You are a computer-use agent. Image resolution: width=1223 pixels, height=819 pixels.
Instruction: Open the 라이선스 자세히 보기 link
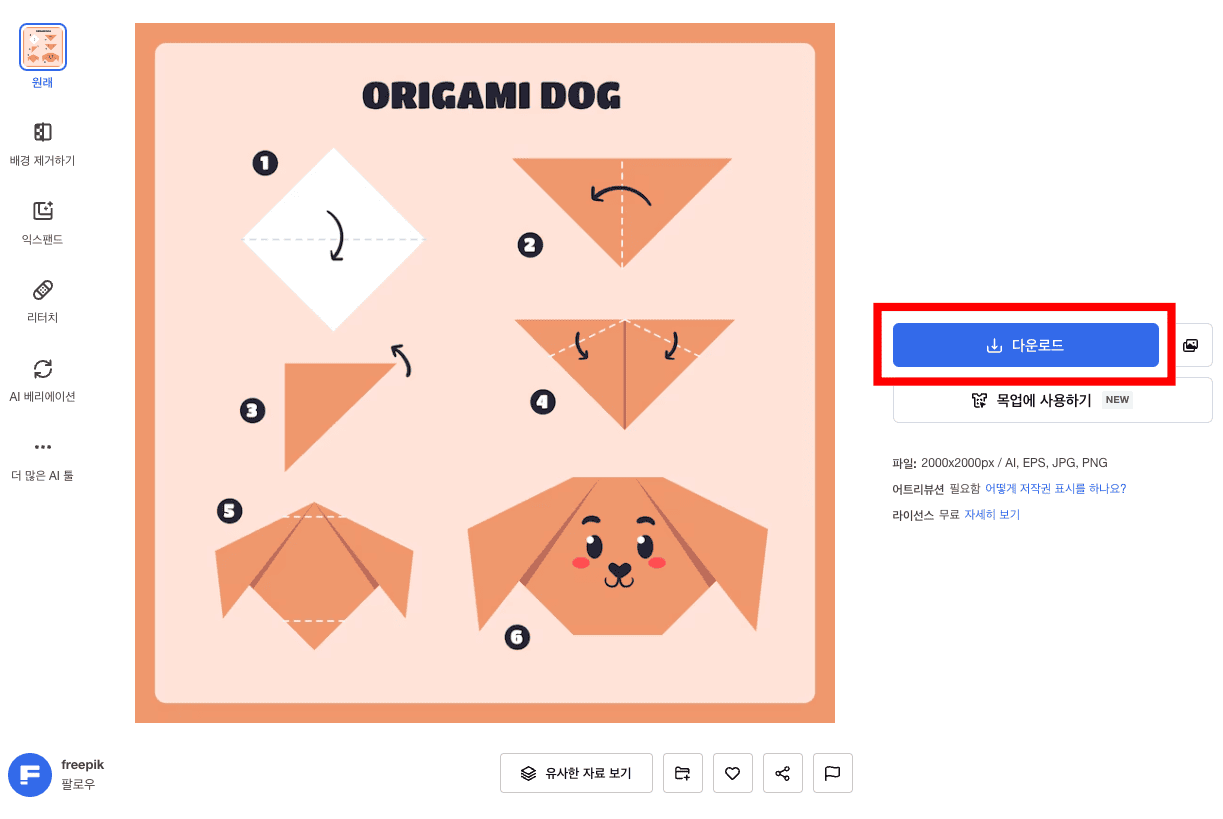point(992,515)
